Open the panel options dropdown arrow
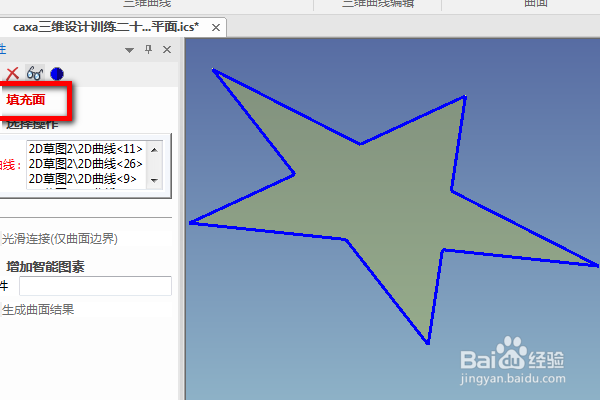The width and height of the screenshot is (600, 400). 129,50
